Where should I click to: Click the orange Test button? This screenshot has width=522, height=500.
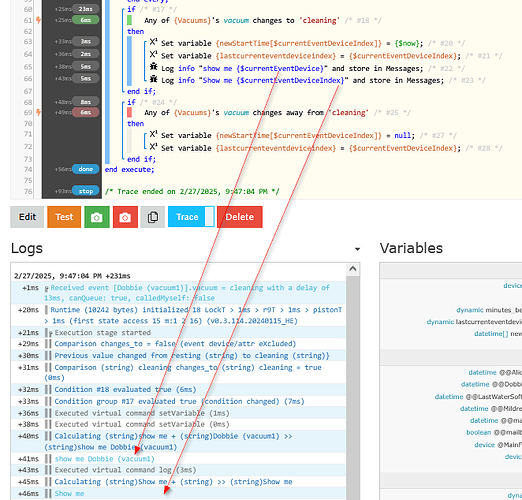point(64,217)
